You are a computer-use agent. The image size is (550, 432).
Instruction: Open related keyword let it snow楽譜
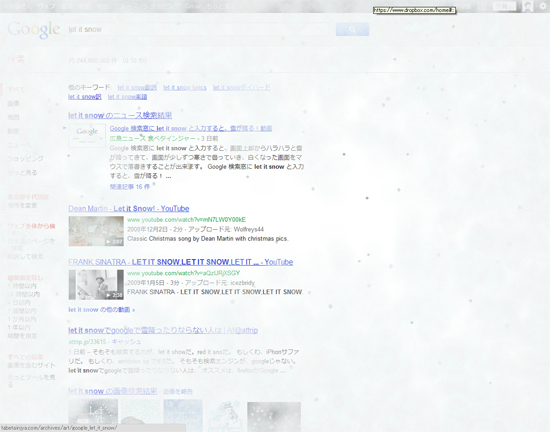pos(127,97)
